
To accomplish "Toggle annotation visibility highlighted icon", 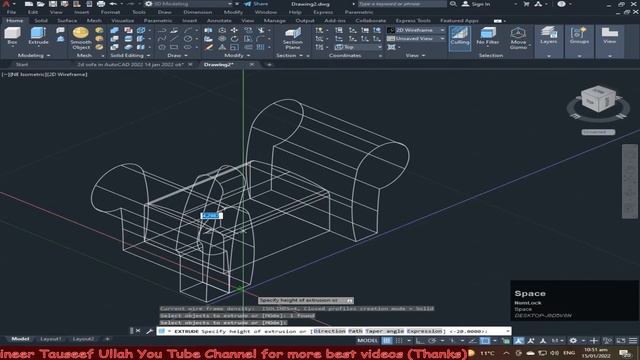I will pos(518,340).
